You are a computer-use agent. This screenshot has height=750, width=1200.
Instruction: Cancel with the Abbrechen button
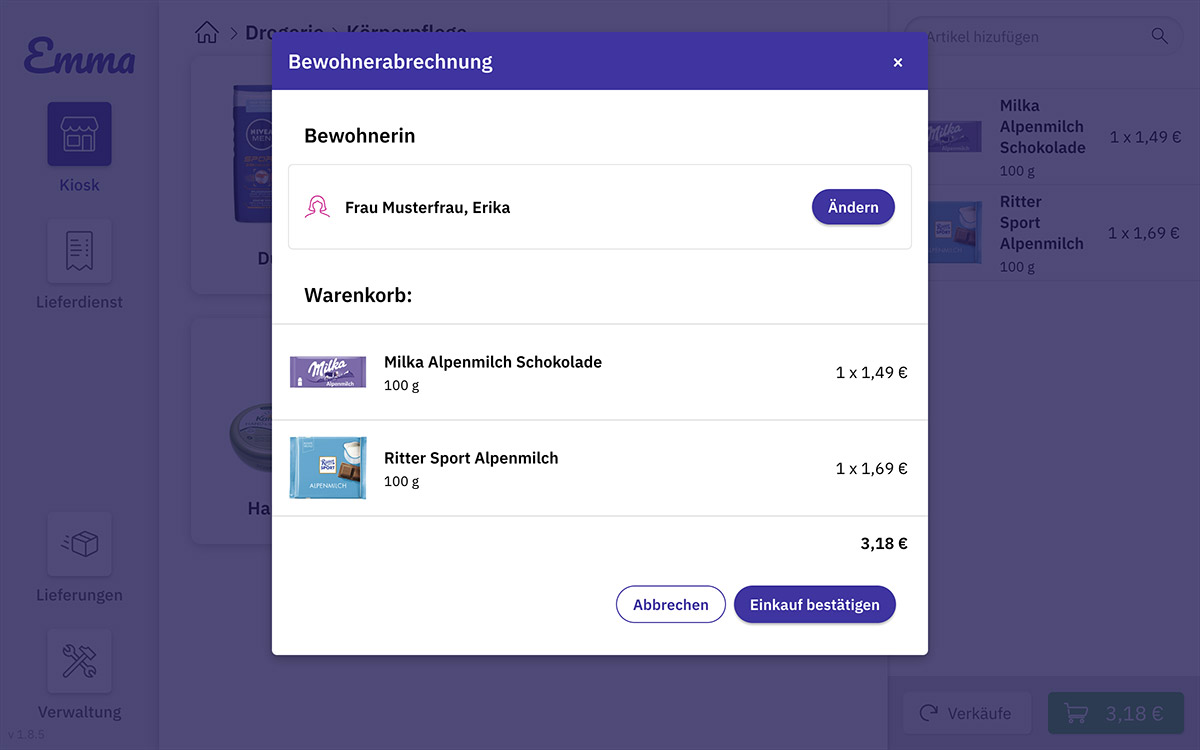tap(670, 604)
